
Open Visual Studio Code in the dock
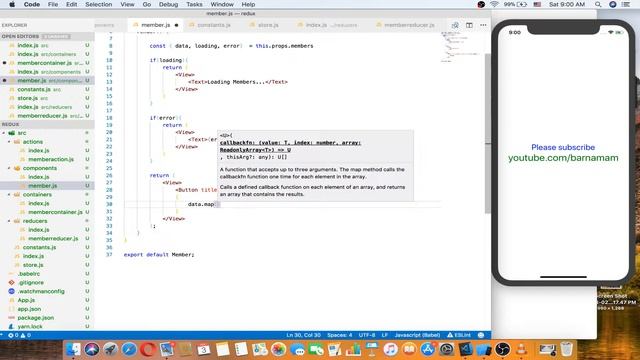(x=465, y=349)
